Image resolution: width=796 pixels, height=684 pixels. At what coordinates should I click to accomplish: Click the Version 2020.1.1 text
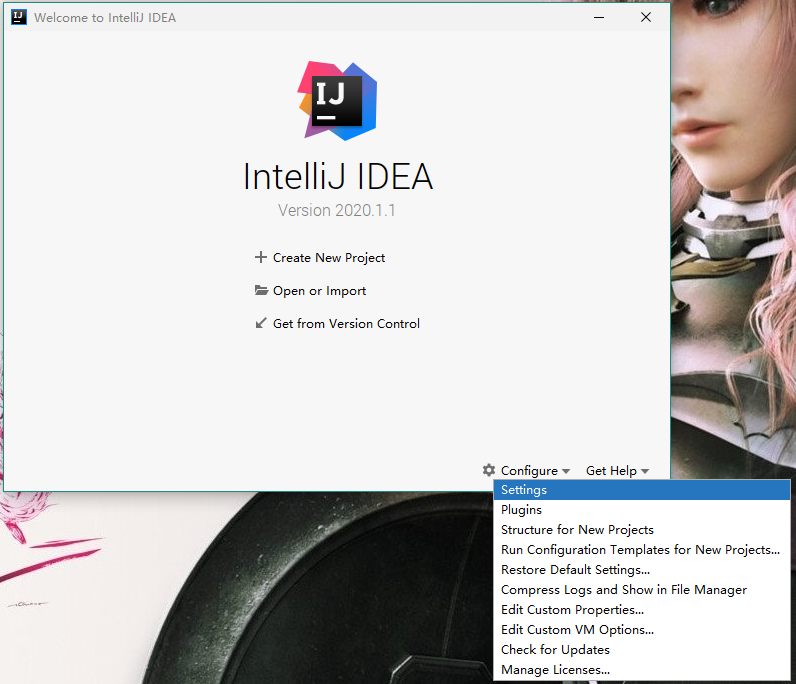(x=337, y=210)
